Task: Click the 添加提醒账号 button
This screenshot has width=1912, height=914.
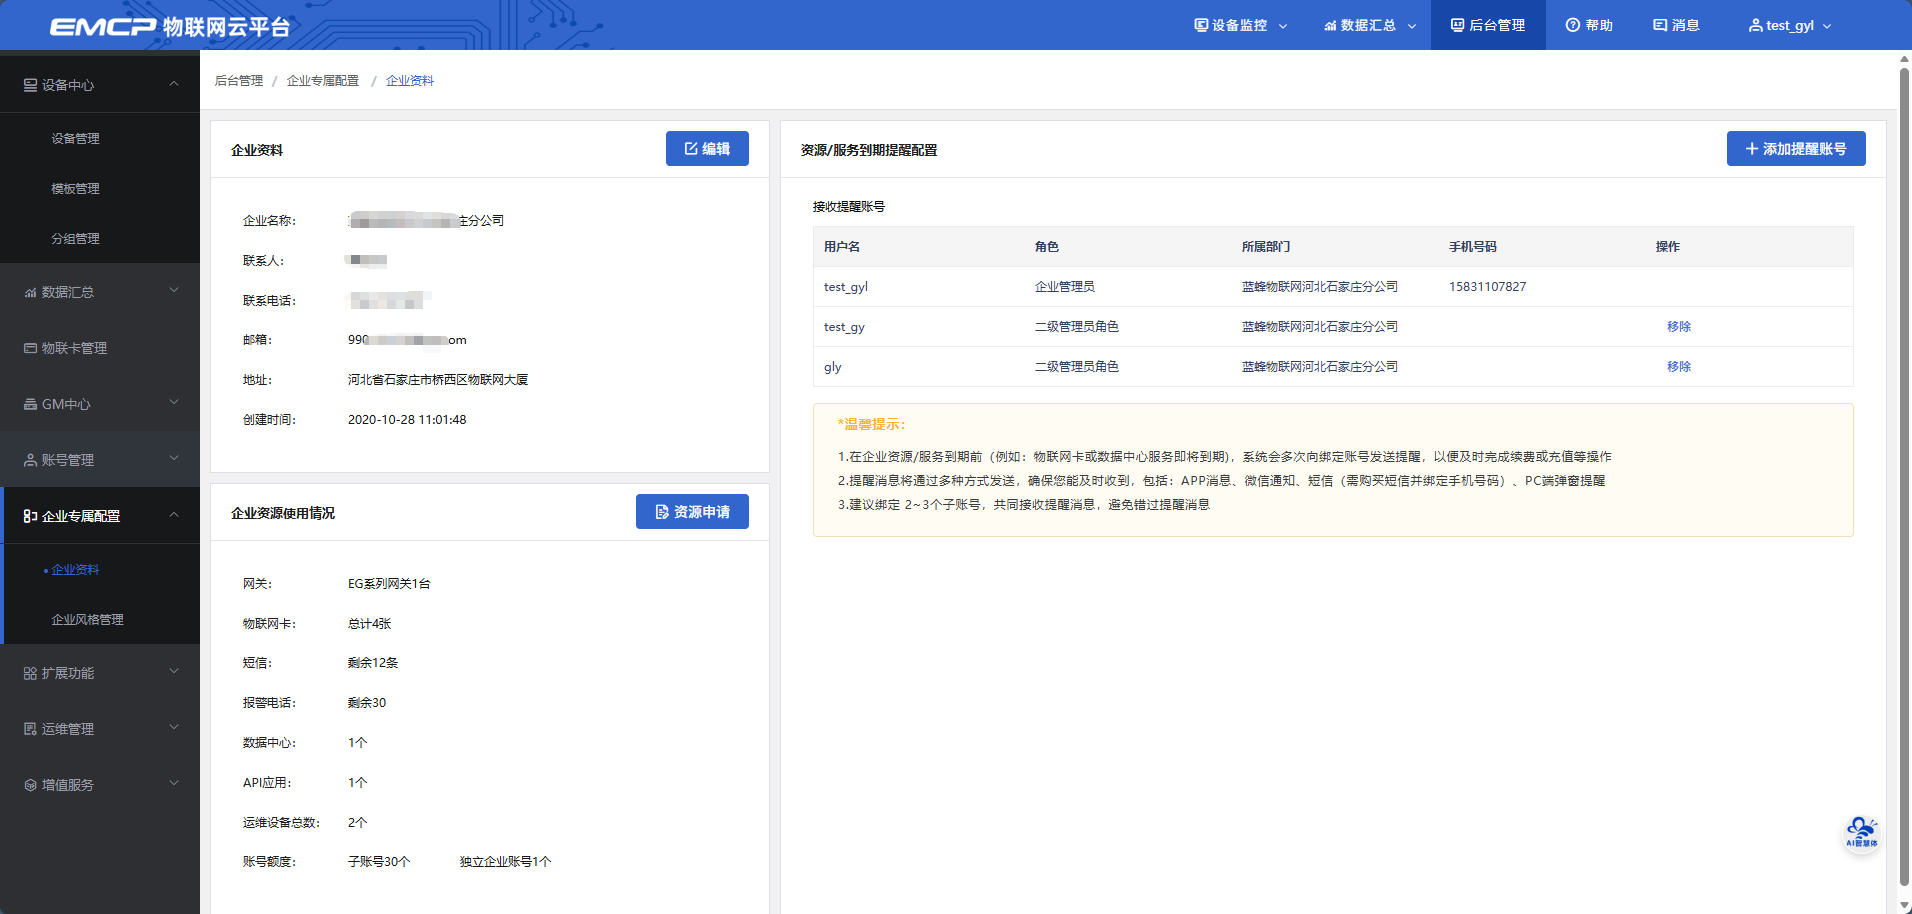Action: pos(1795,149)
